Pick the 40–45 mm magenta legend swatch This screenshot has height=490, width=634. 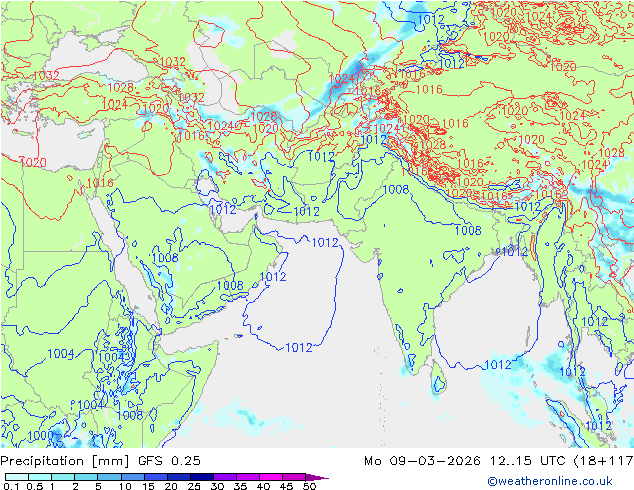pyautogui.click(x=271, y=477)
